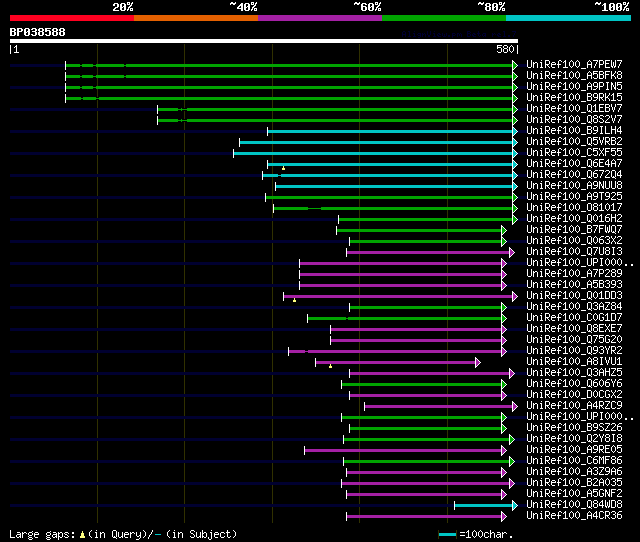The image size is (640, 542).
Task: Click the arrowhead ending the A4RZC9 bar
Action: click(x=515, y=406)
